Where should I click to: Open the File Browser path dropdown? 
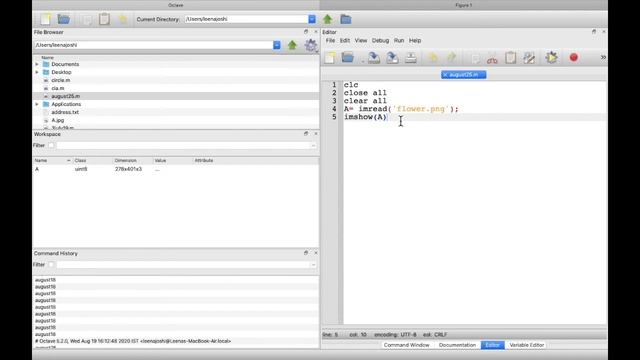pos(277,45)
